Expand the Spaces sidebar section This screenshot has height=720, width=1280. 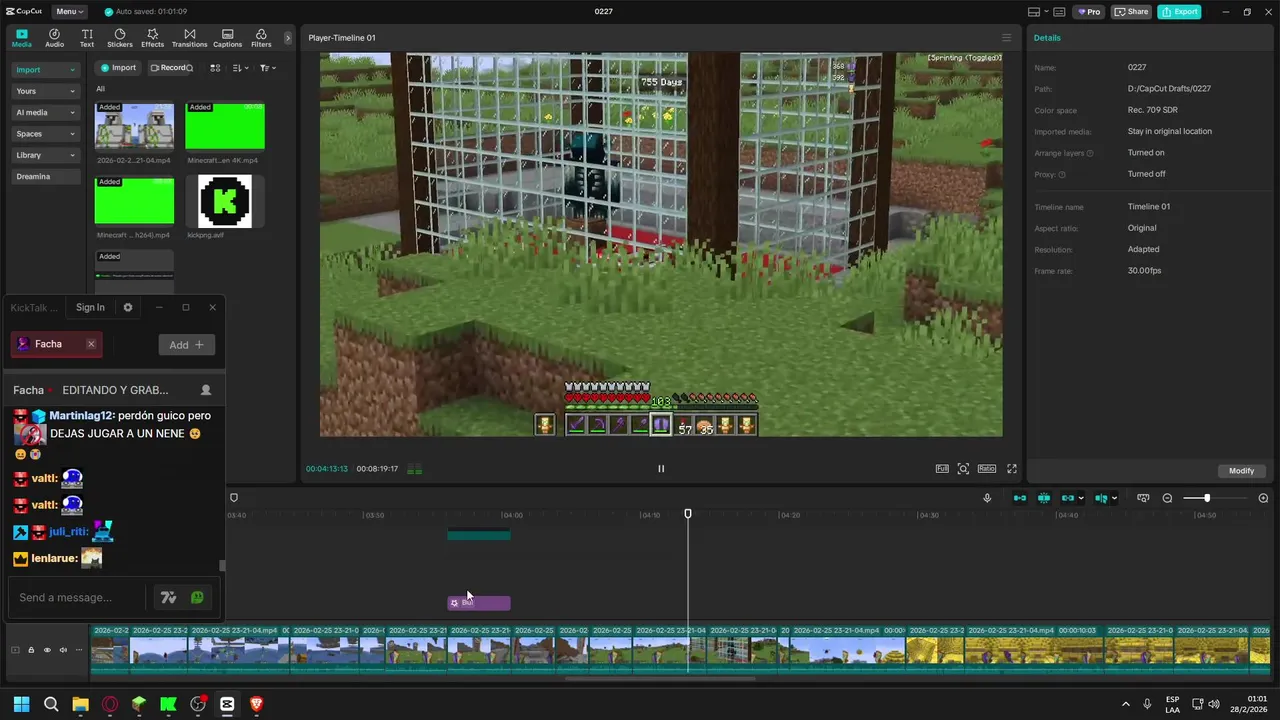tap(45, 134)
